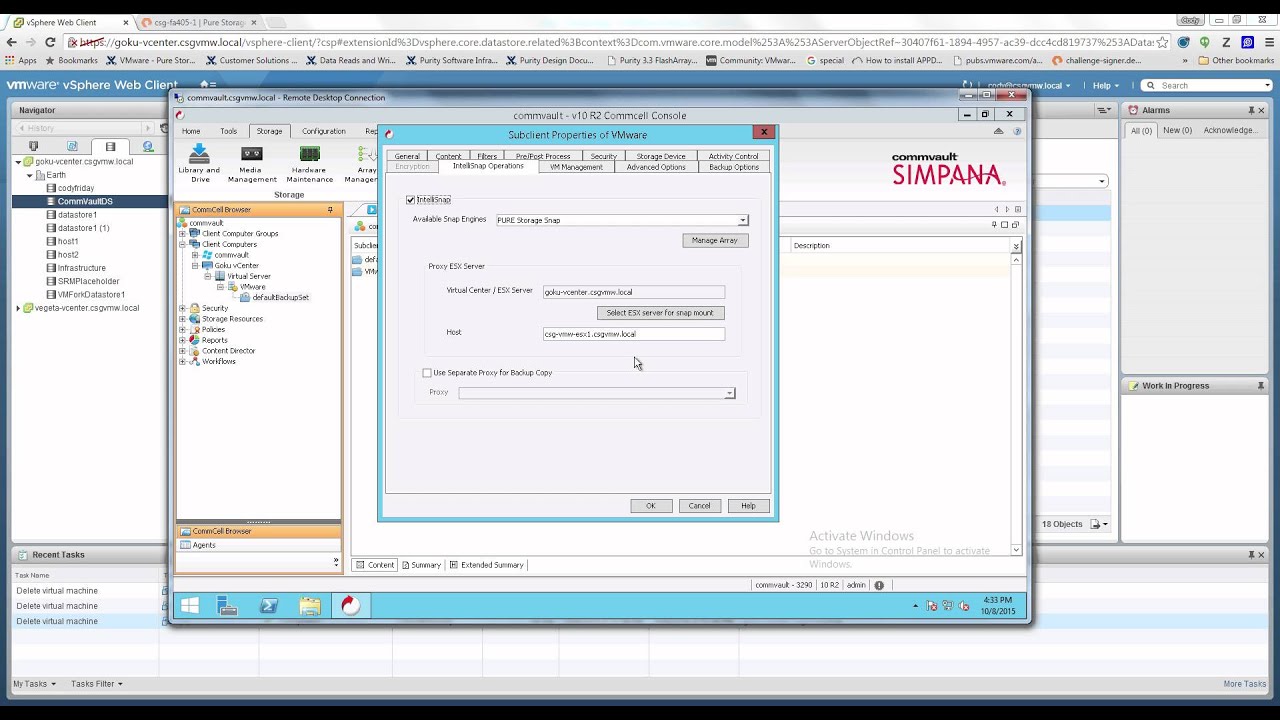The width and height of the screenshot is (1280, 720).
Task: Switch to the Pre/Post Process tab
Action: [x=543, y=156]
